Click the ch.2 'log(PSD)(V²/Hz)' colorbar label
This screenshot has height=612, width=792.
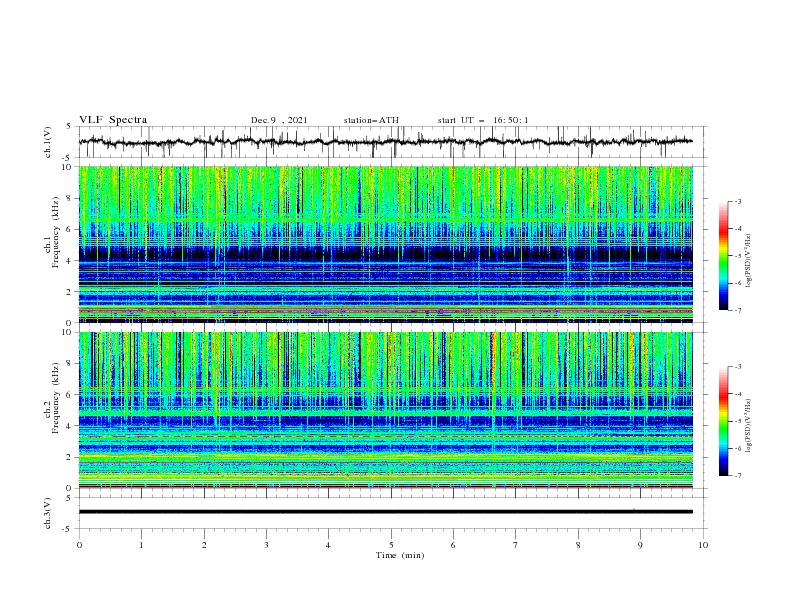(749, 426)
